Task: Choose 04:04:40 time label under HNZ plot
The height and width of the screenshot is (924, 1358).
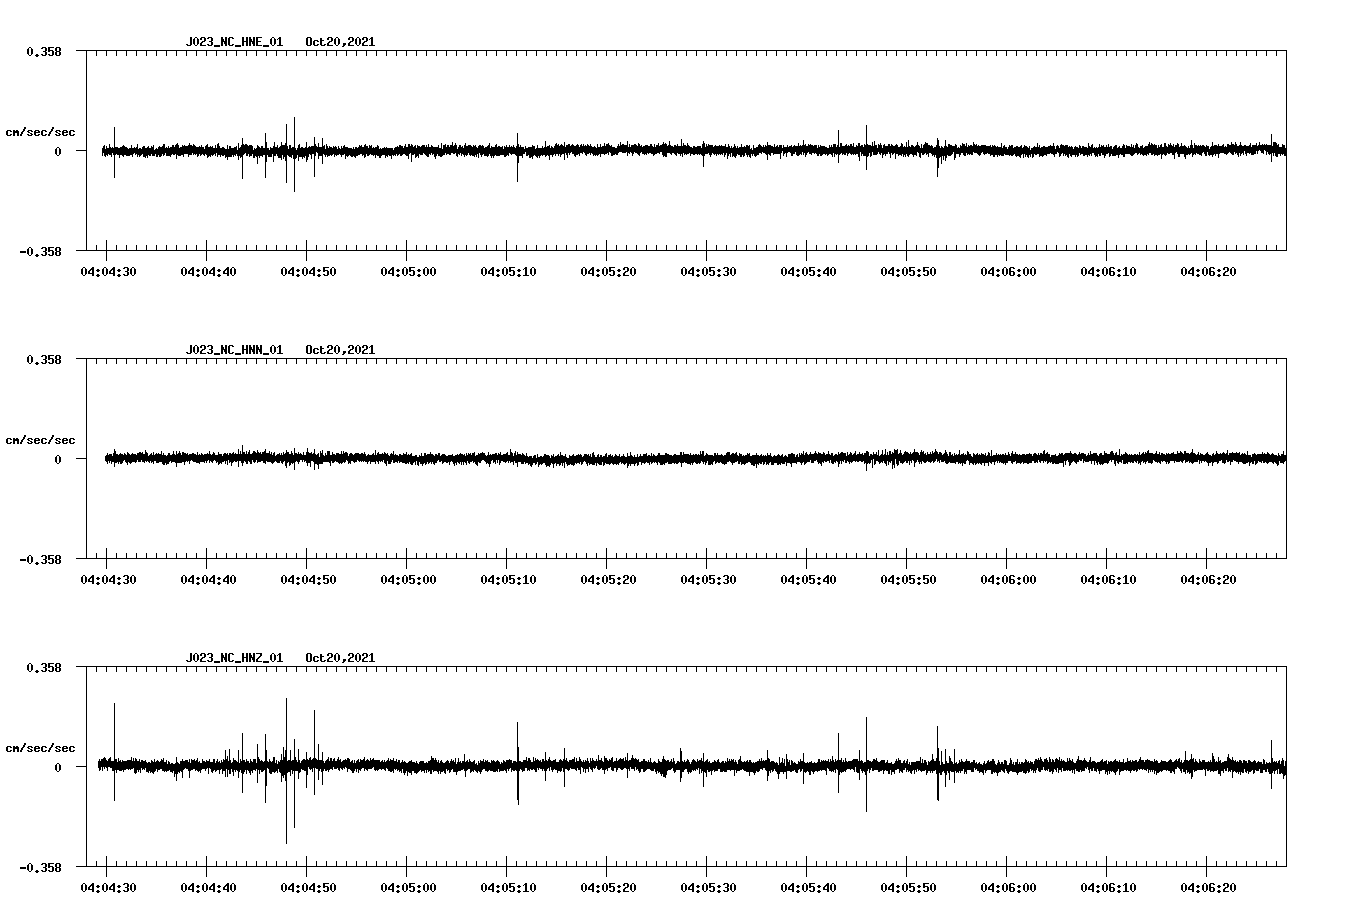Action: (x=208, y=888)
